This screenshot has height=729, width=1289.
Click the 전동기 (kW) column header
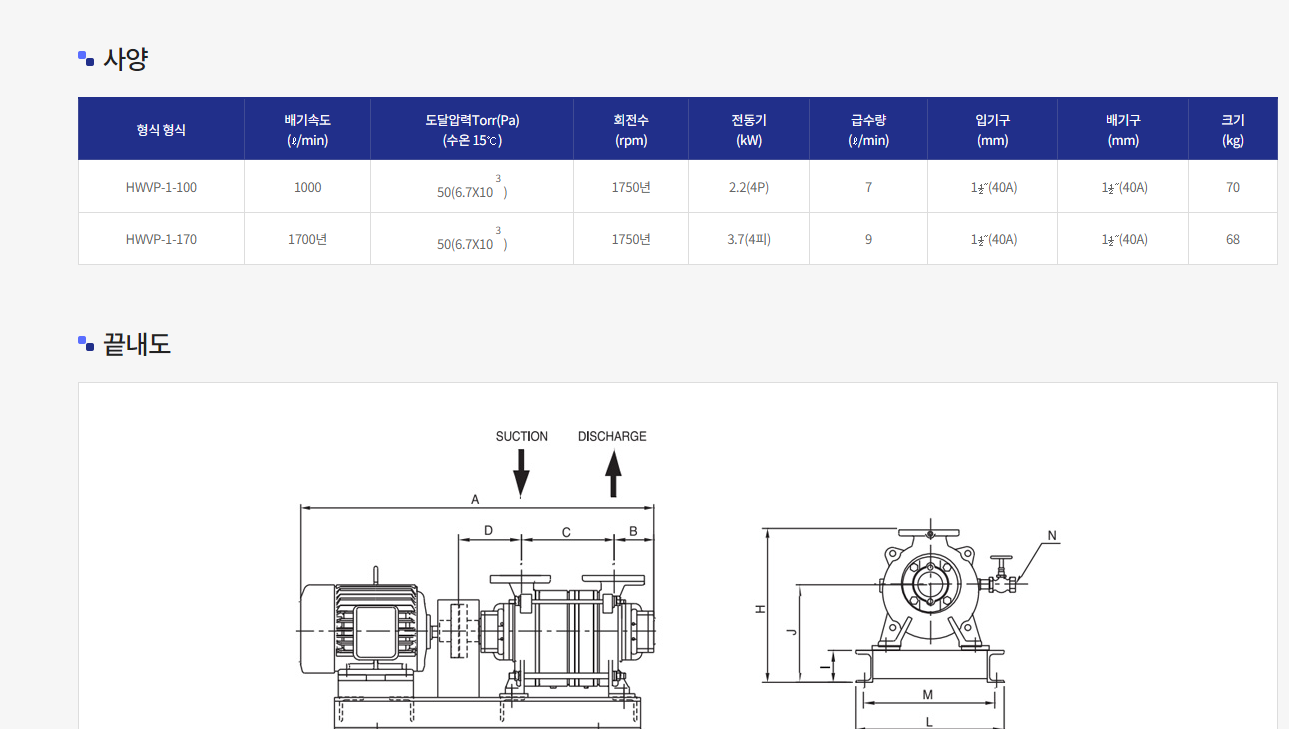point(749,129)
